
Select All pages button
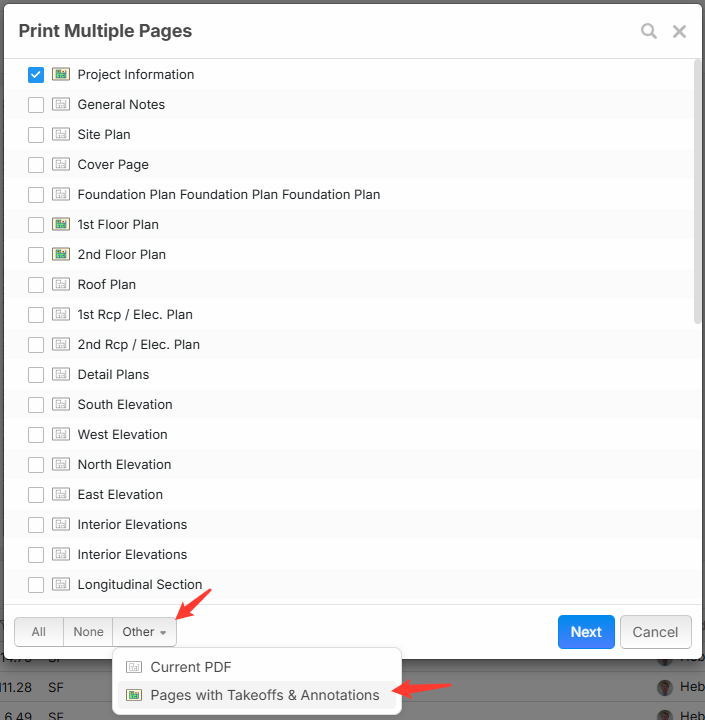coord(39,632)
